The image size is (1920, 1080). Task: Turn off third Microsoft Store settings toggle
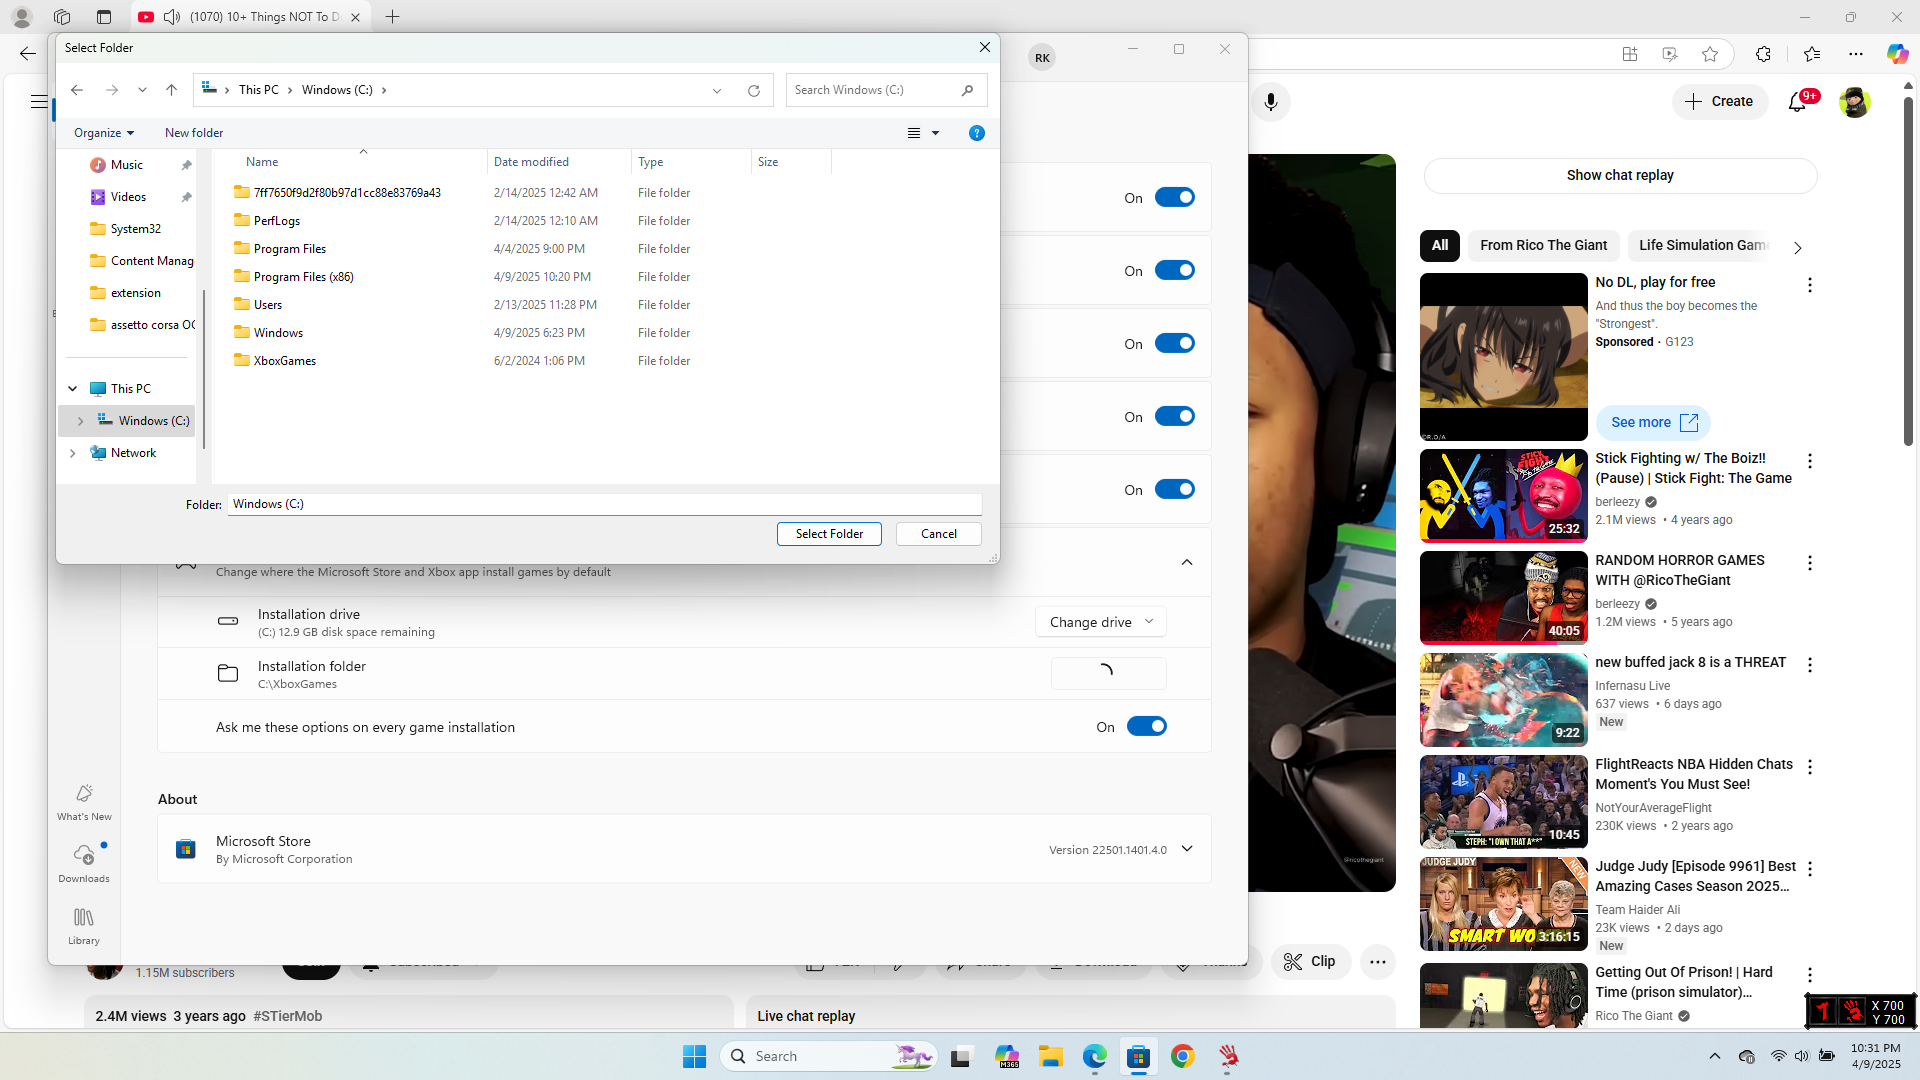pos(1175,344)
